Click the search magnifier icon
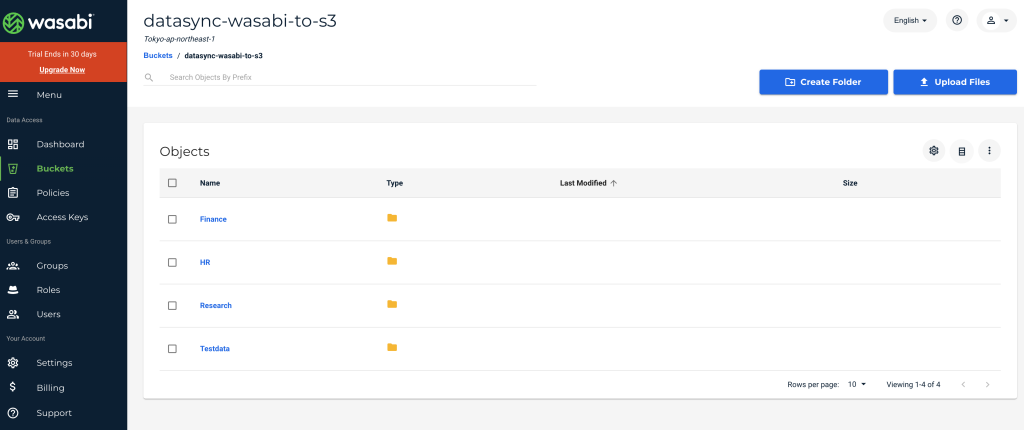Viewport: 1024px width, 430px height. tap(149, 77)
